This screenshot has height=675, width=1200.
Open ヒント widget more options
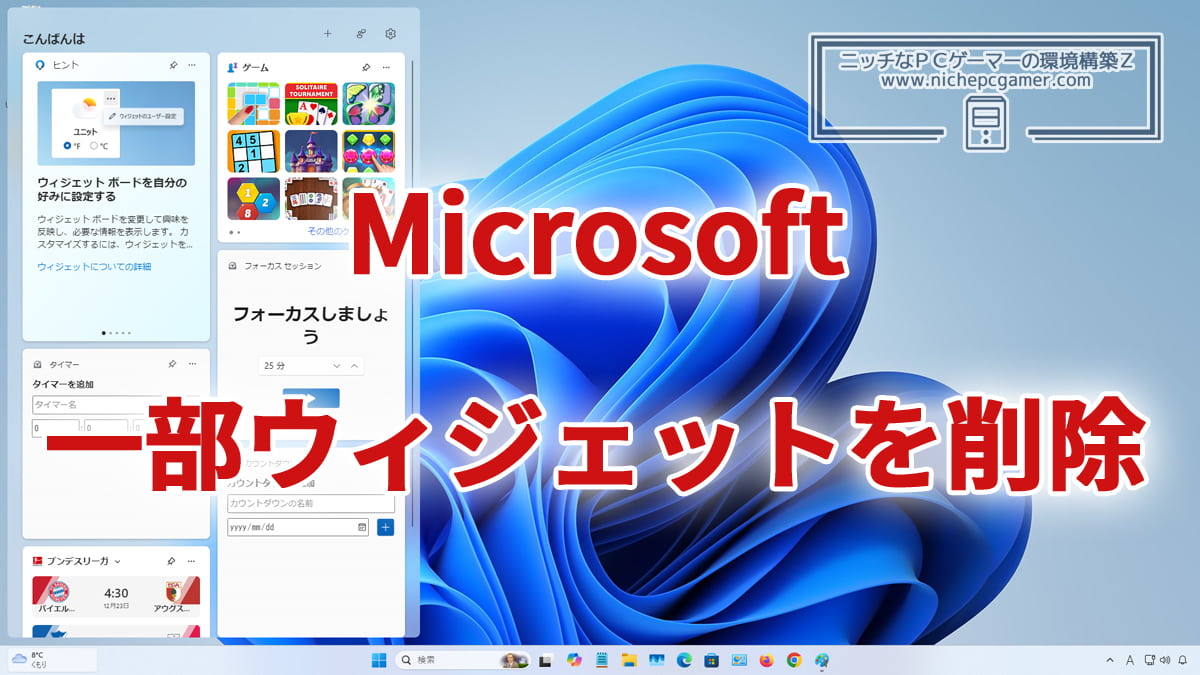coord(192,65)
